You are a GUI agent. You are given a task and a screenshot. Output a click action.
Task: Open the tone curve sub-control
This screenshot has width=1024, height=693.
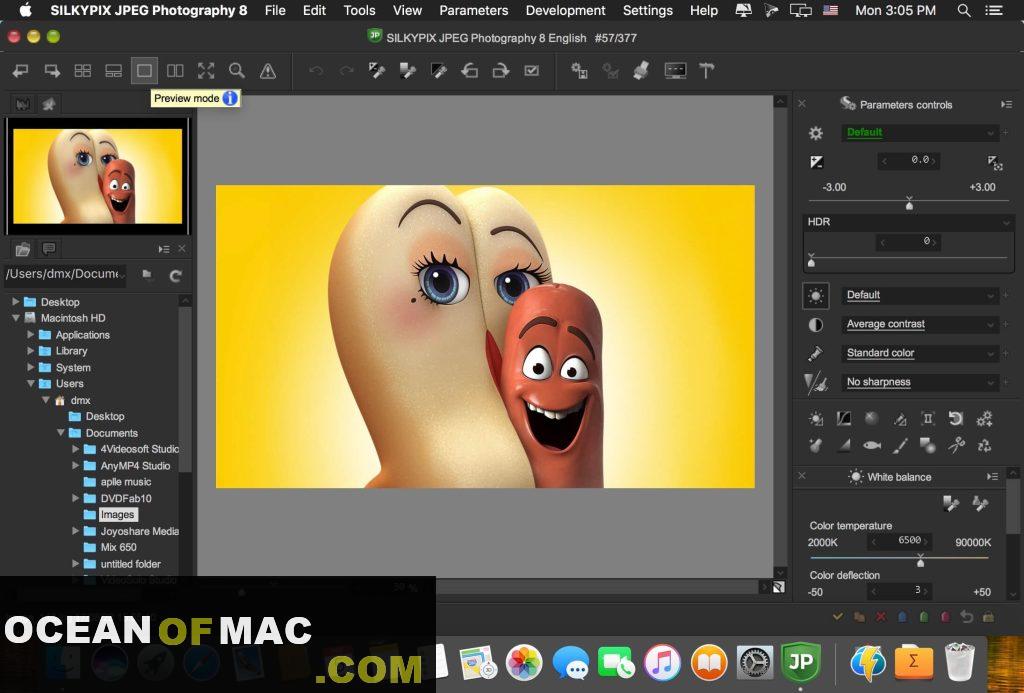point(844,419)
